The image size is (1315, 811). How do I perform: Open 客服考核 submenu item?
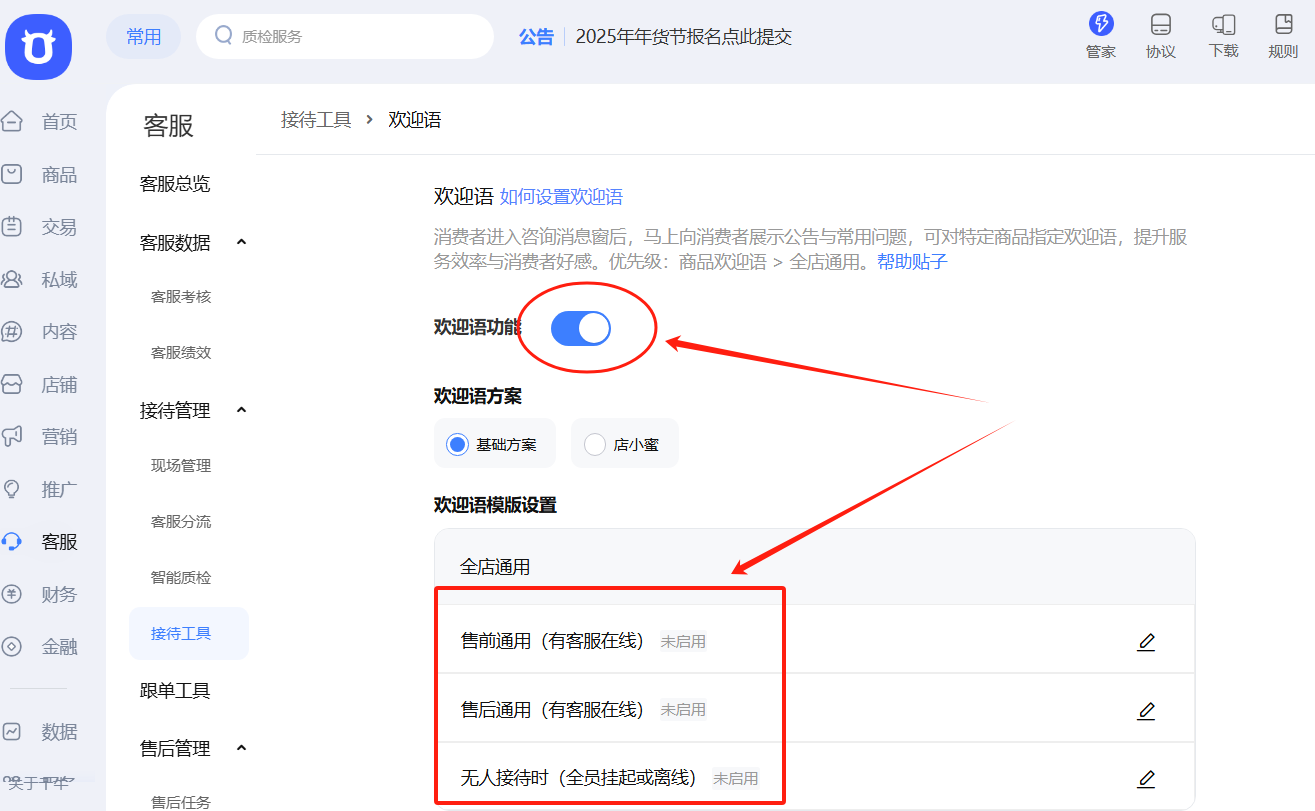[x=181, y=297]
